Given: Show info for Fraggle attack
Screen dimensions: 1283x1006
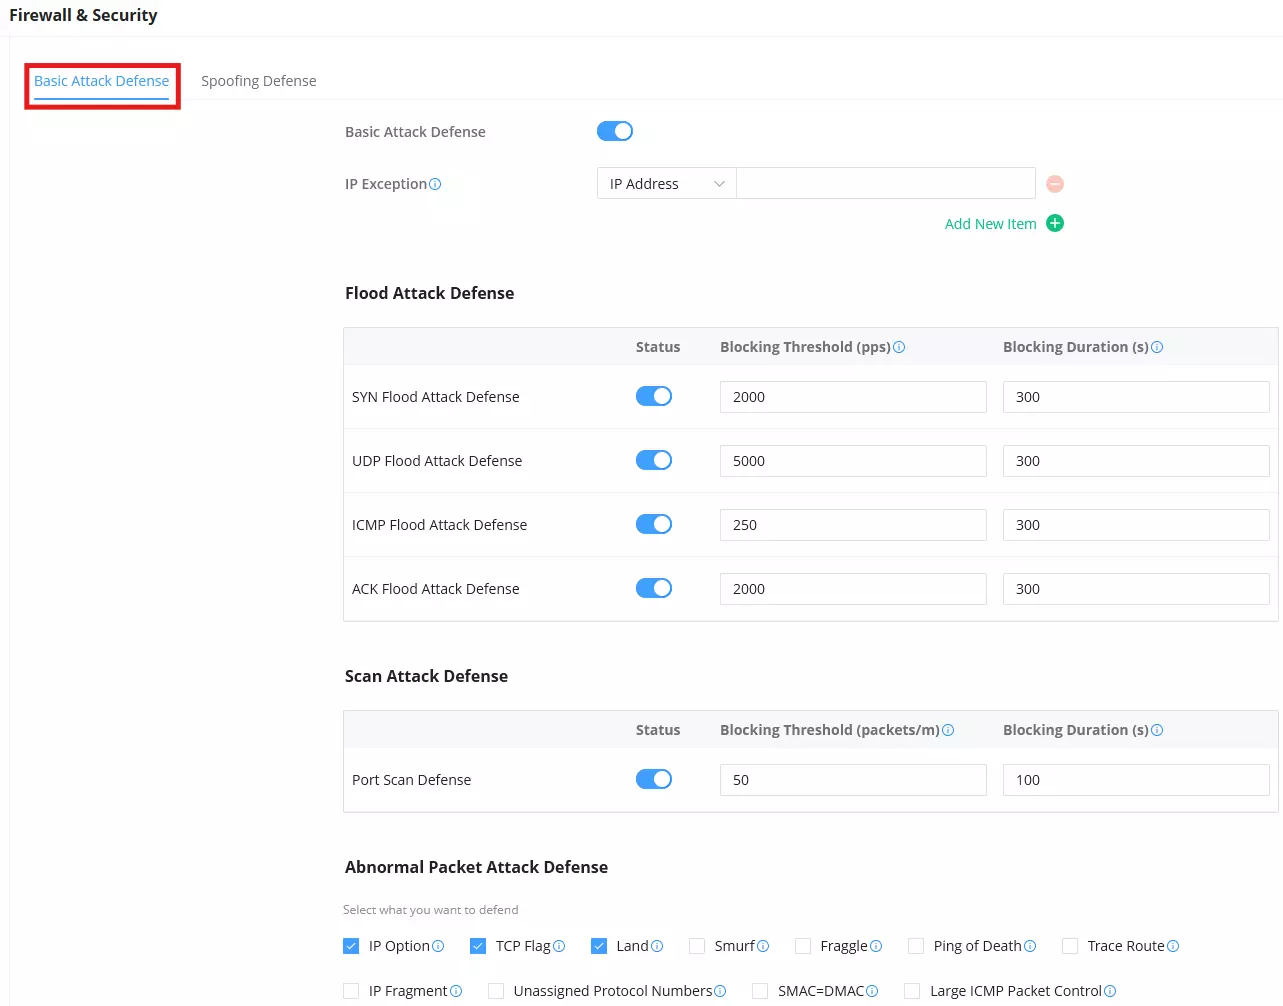Looking at the screenshot, I should click(876, 946).
